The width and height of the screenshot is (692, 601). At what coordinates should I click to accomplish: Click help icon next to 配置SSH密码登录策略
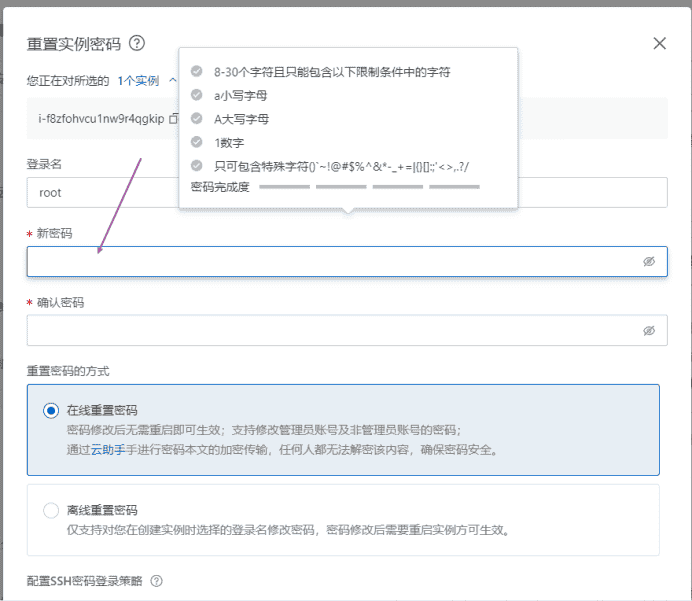(156, 581)
